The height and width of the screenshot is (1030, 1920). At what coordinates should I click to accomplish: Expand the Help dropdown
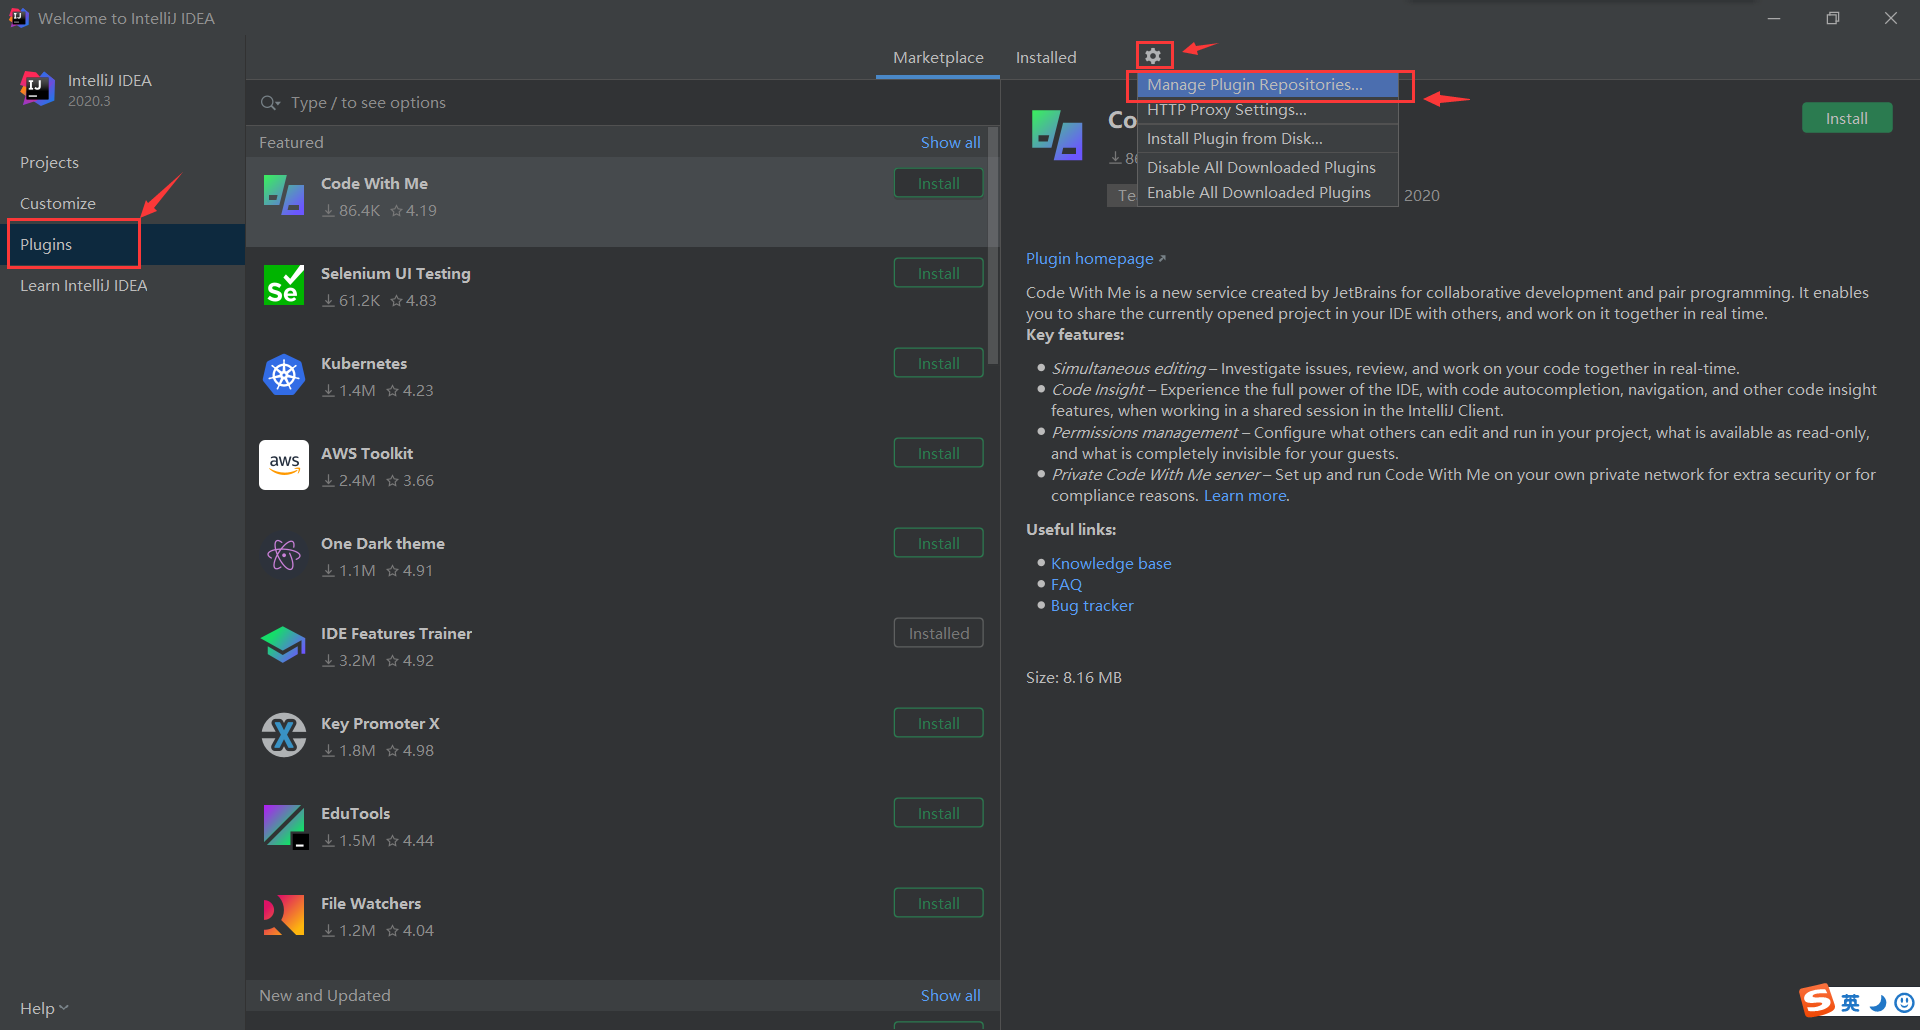tap(44, 1008)
